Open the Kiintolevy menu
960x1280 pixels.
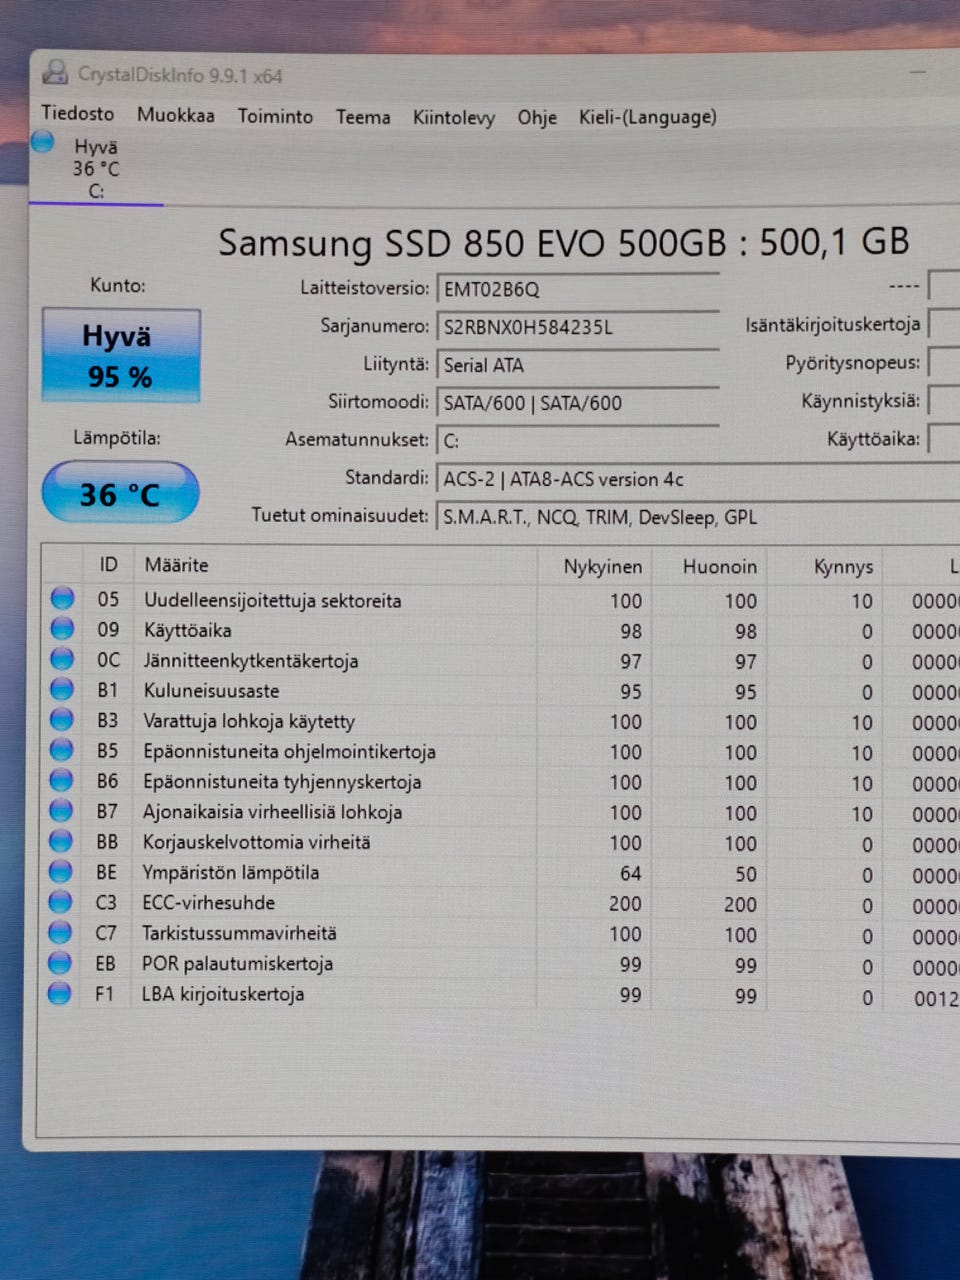[x=454, y=118]
